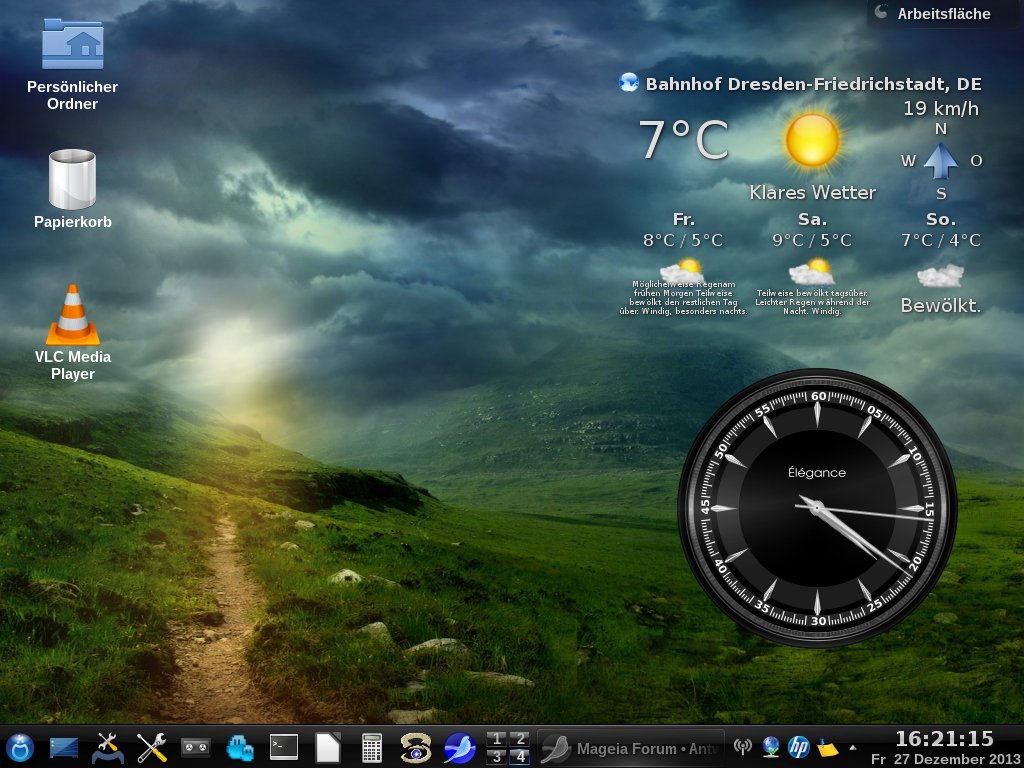Launch the cassette tape application icon
Screen dimensions: 1024x768
click(195, 747)
